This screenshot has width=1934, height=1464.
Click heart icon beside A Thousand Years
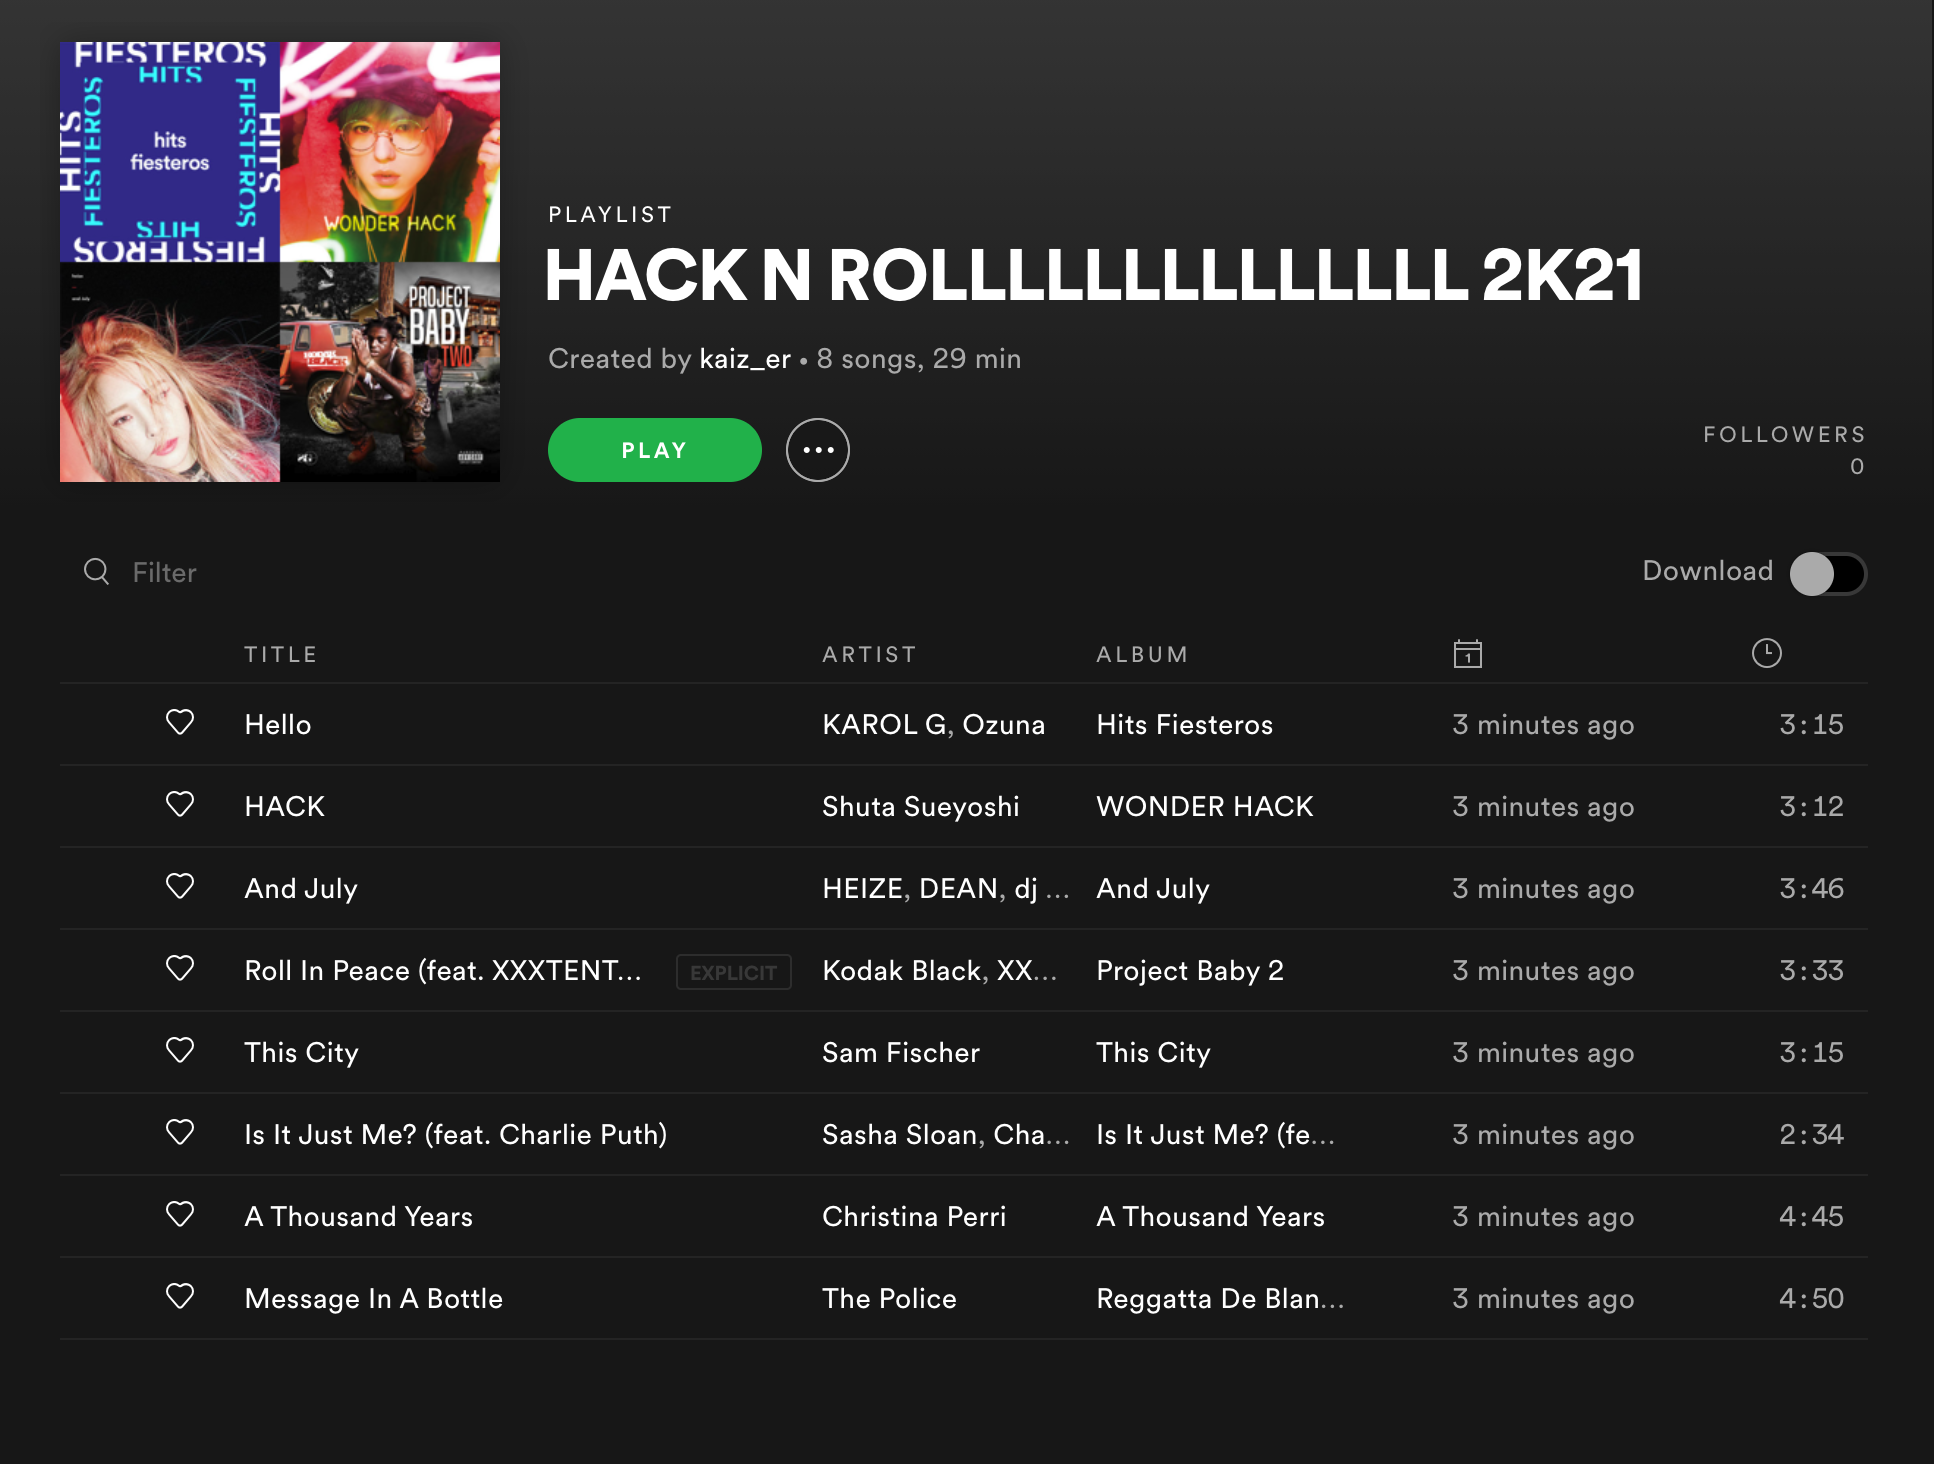pos(180,1214)
